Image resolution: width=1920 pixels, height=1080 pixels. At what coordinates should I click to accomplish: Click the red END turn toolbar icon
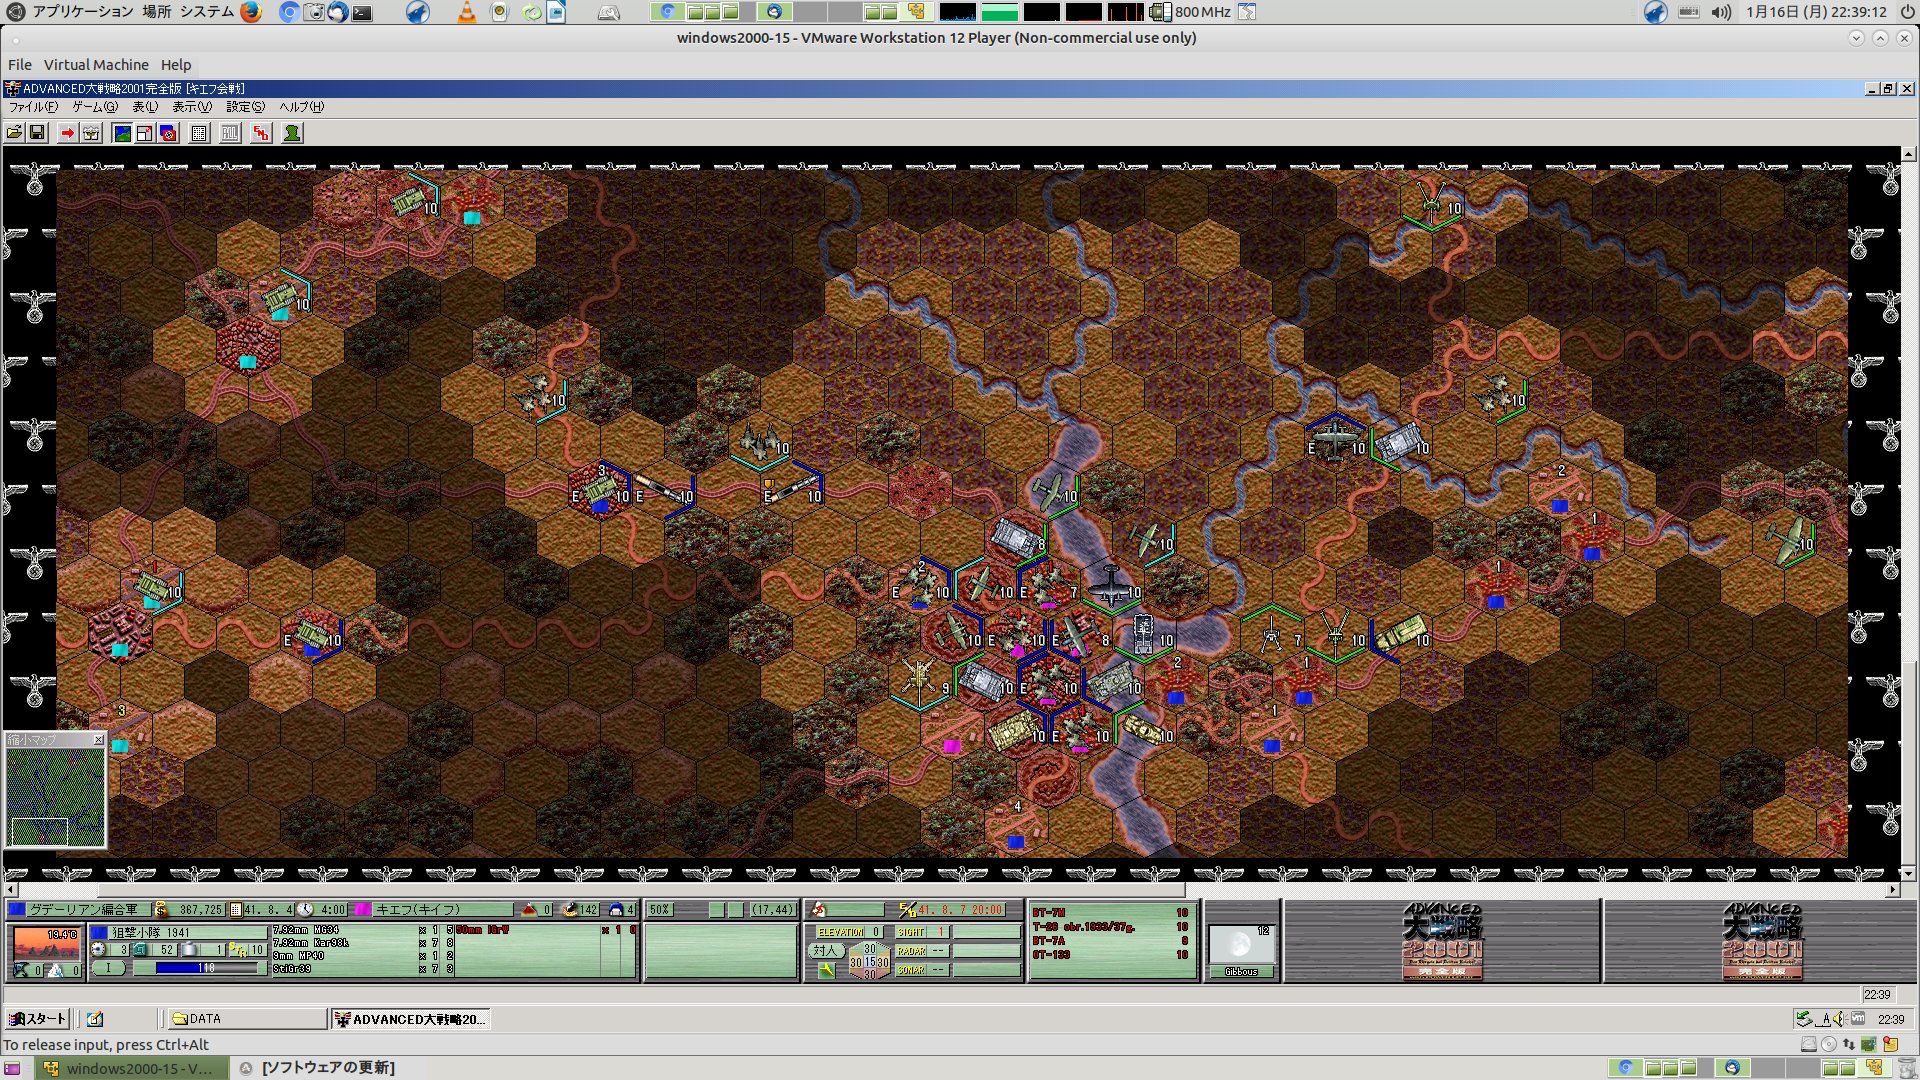tap(261, 133)
